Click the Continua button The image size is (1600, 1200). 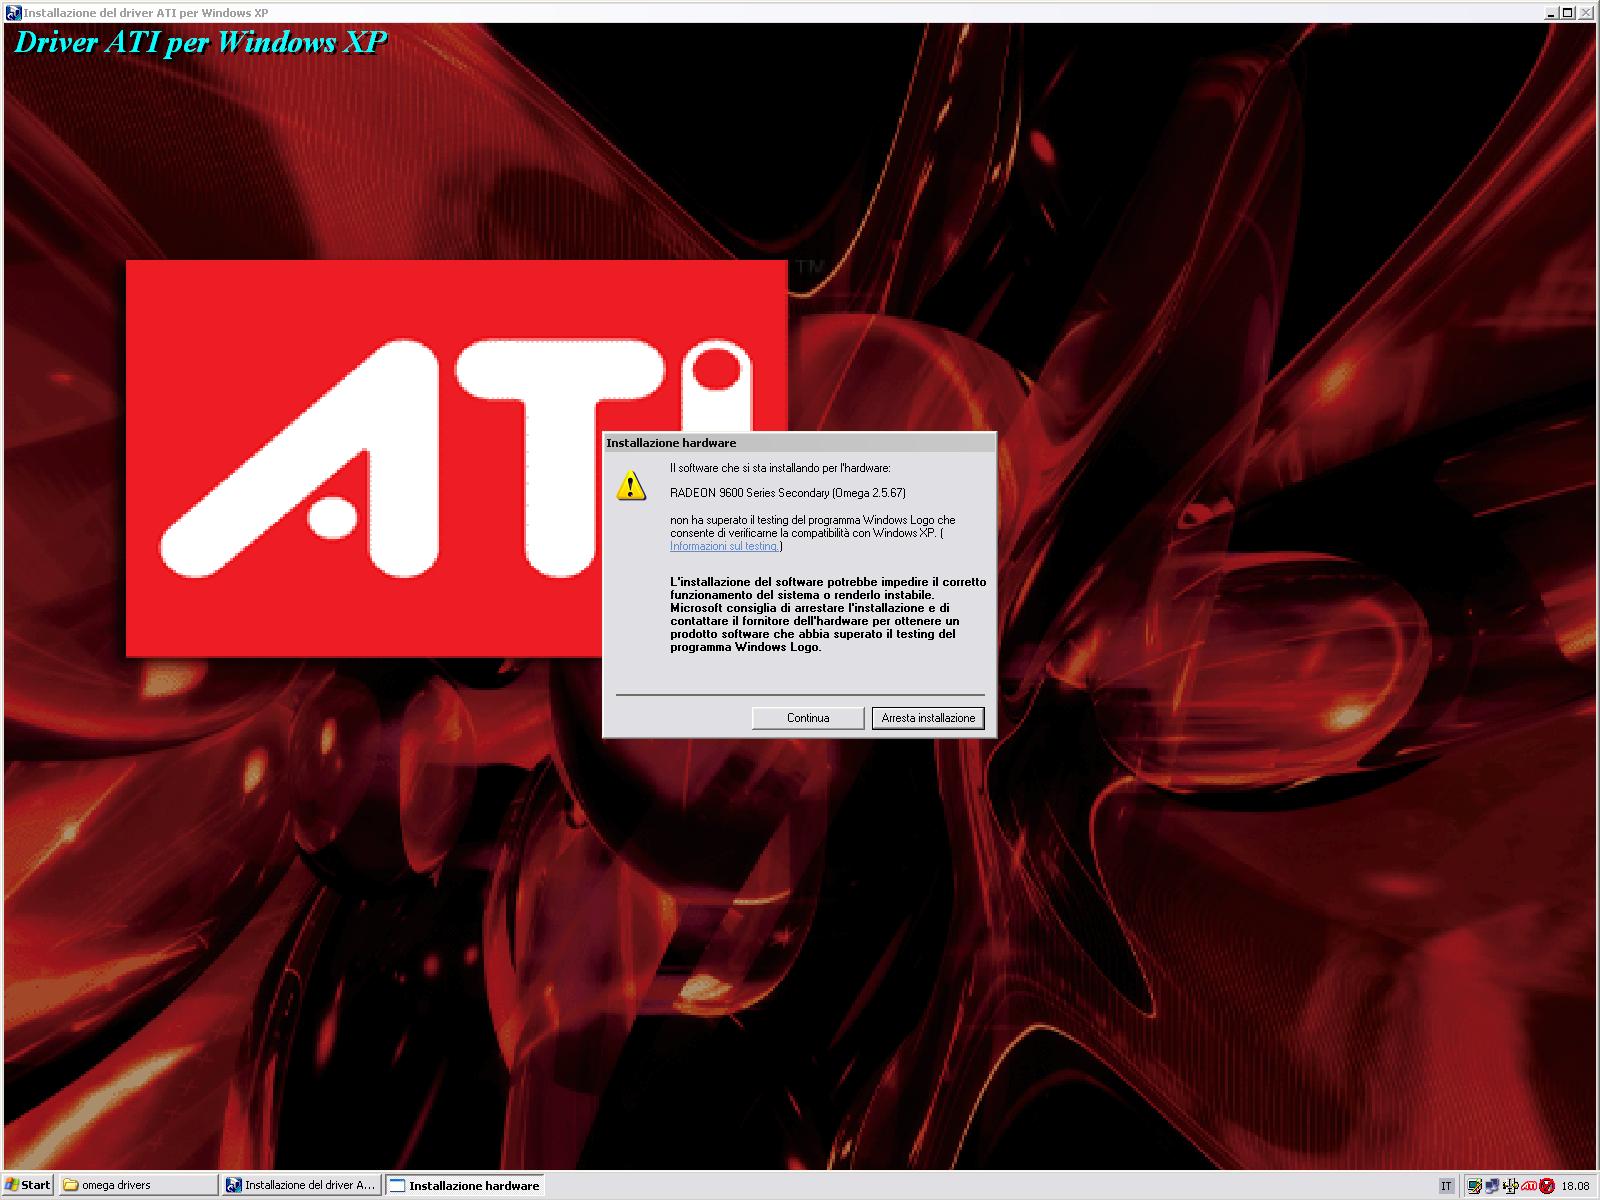808,718
